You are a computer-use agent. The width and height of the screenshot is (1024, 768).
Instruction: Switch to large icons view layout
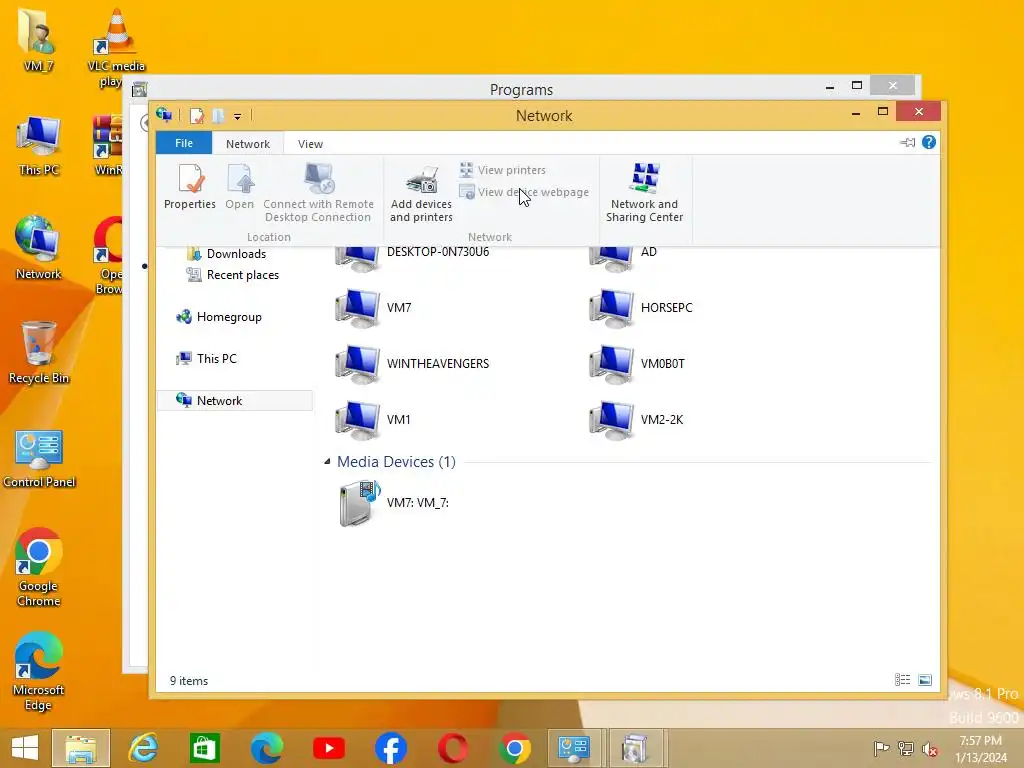pos(925,680)
